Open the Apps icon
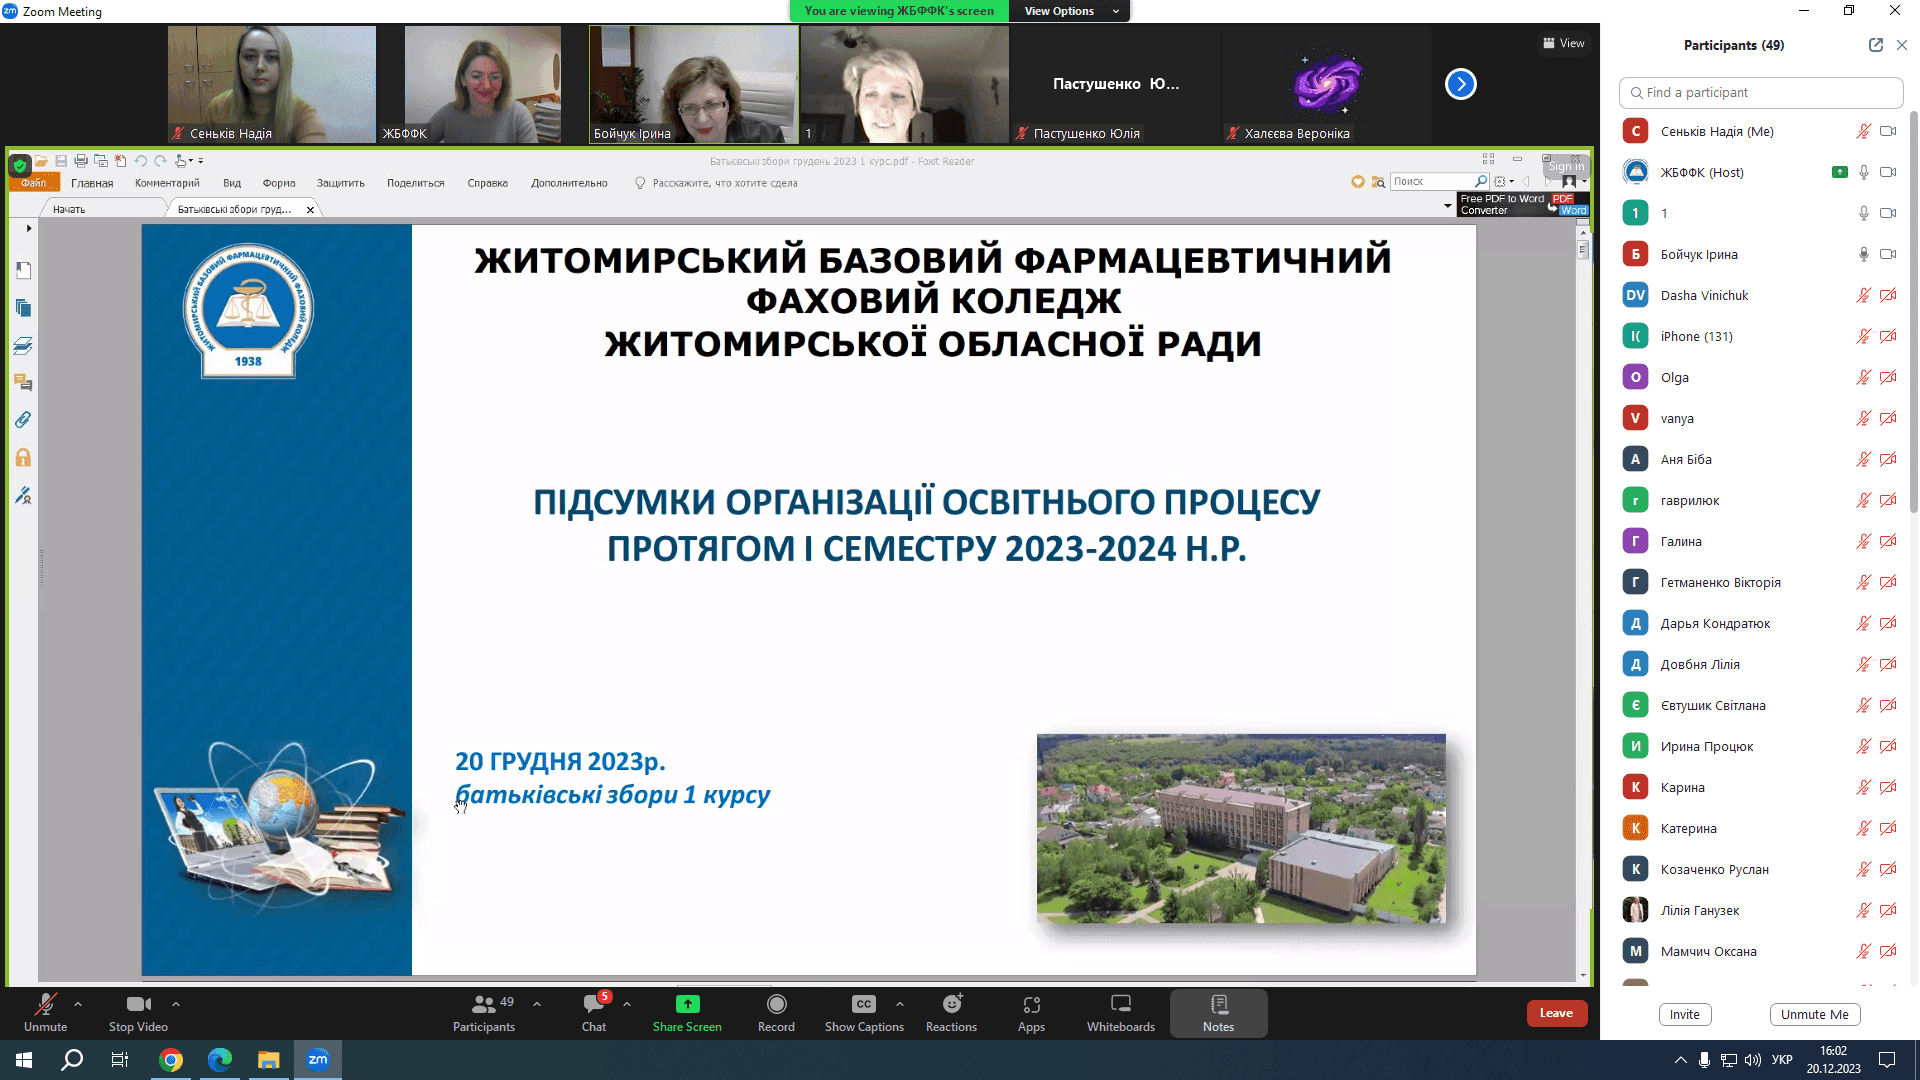This screenshot has width=1920, height=1080. (x=1031, y=1004)
